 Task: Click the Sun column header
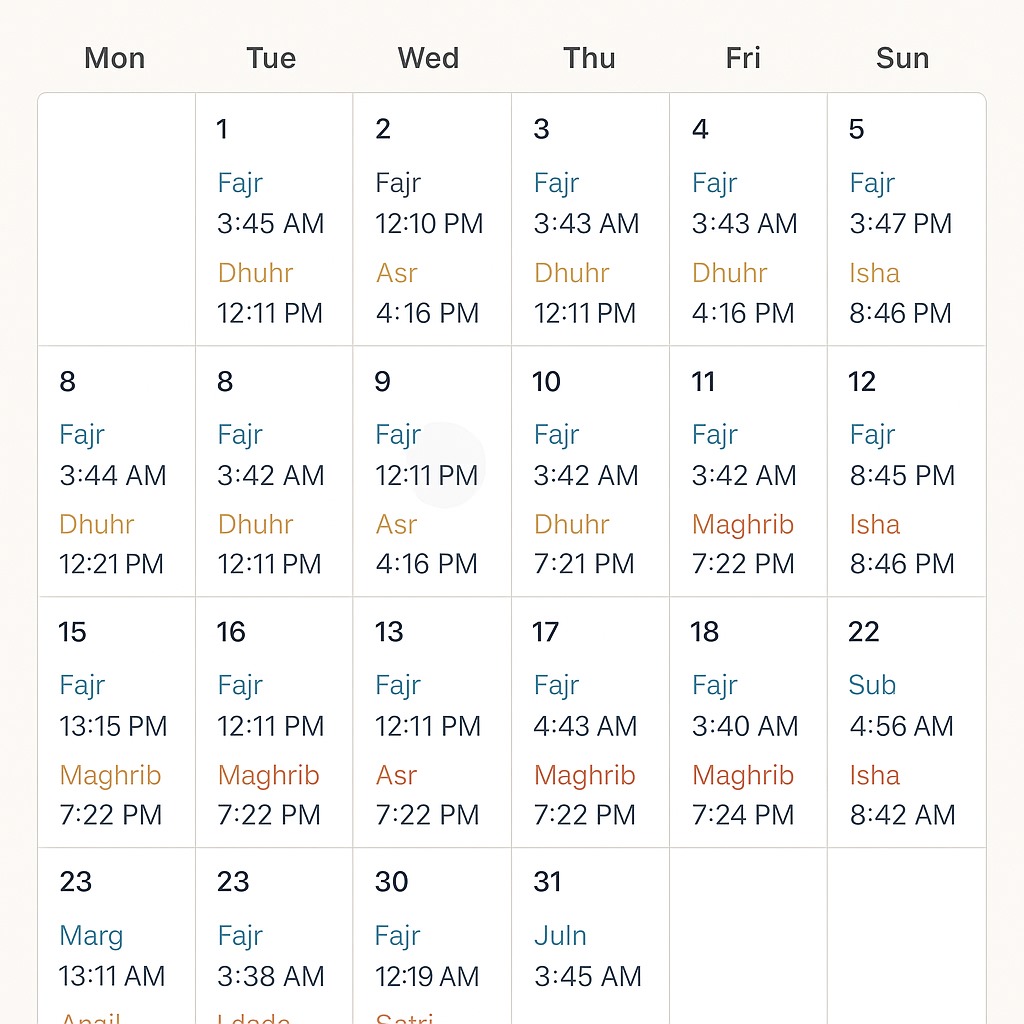(902, 59)
